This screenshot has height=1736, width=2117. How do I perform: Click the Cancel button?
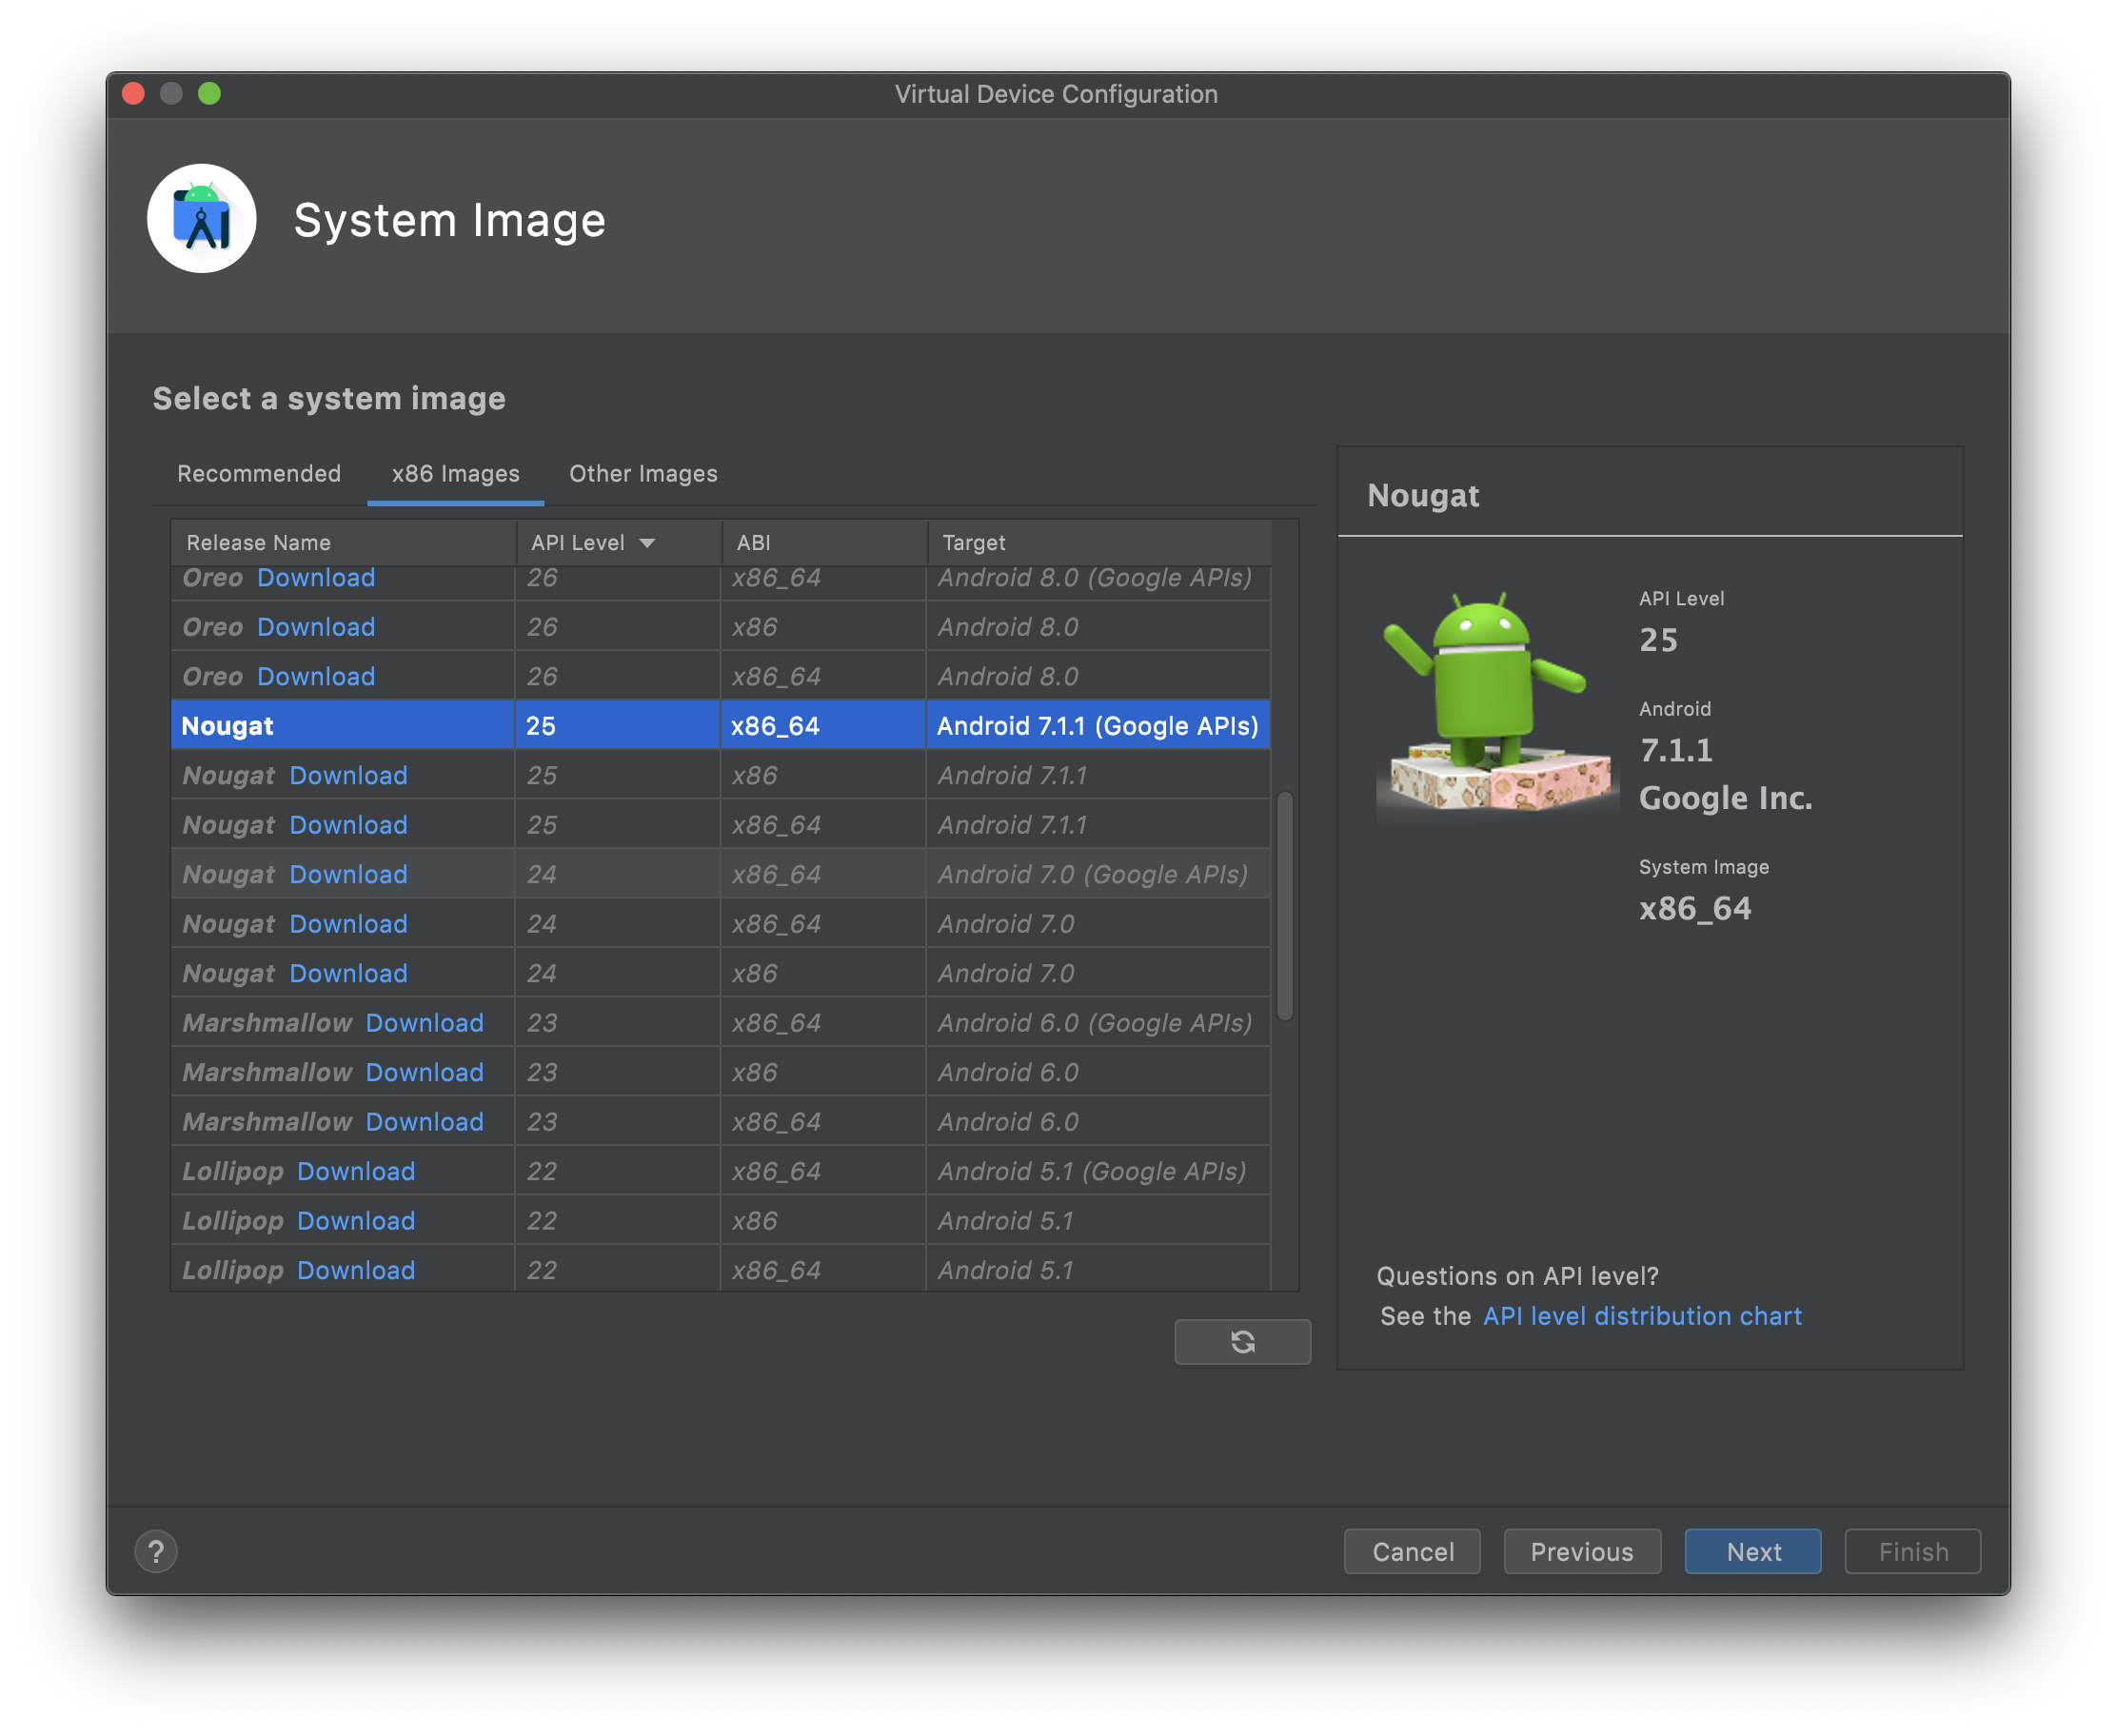[1412, 1551]
